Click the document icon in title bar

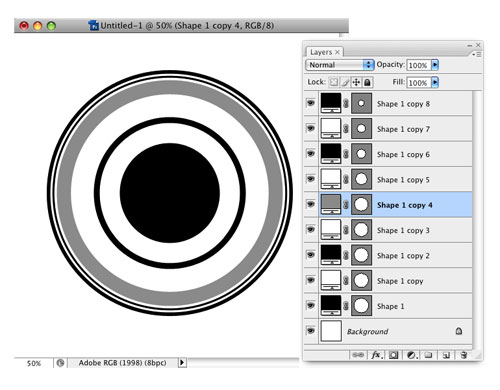(93, 25)
